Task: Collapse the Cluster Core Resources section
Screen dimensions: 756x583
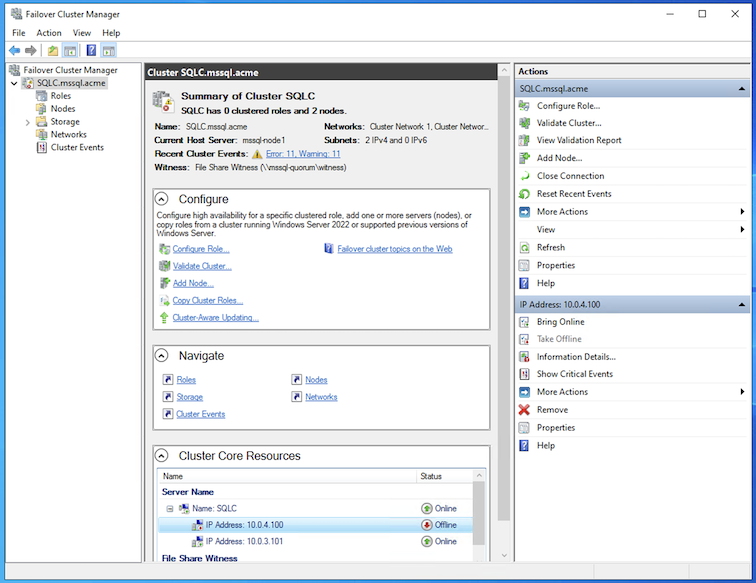Action: click(x=162, y=456)
